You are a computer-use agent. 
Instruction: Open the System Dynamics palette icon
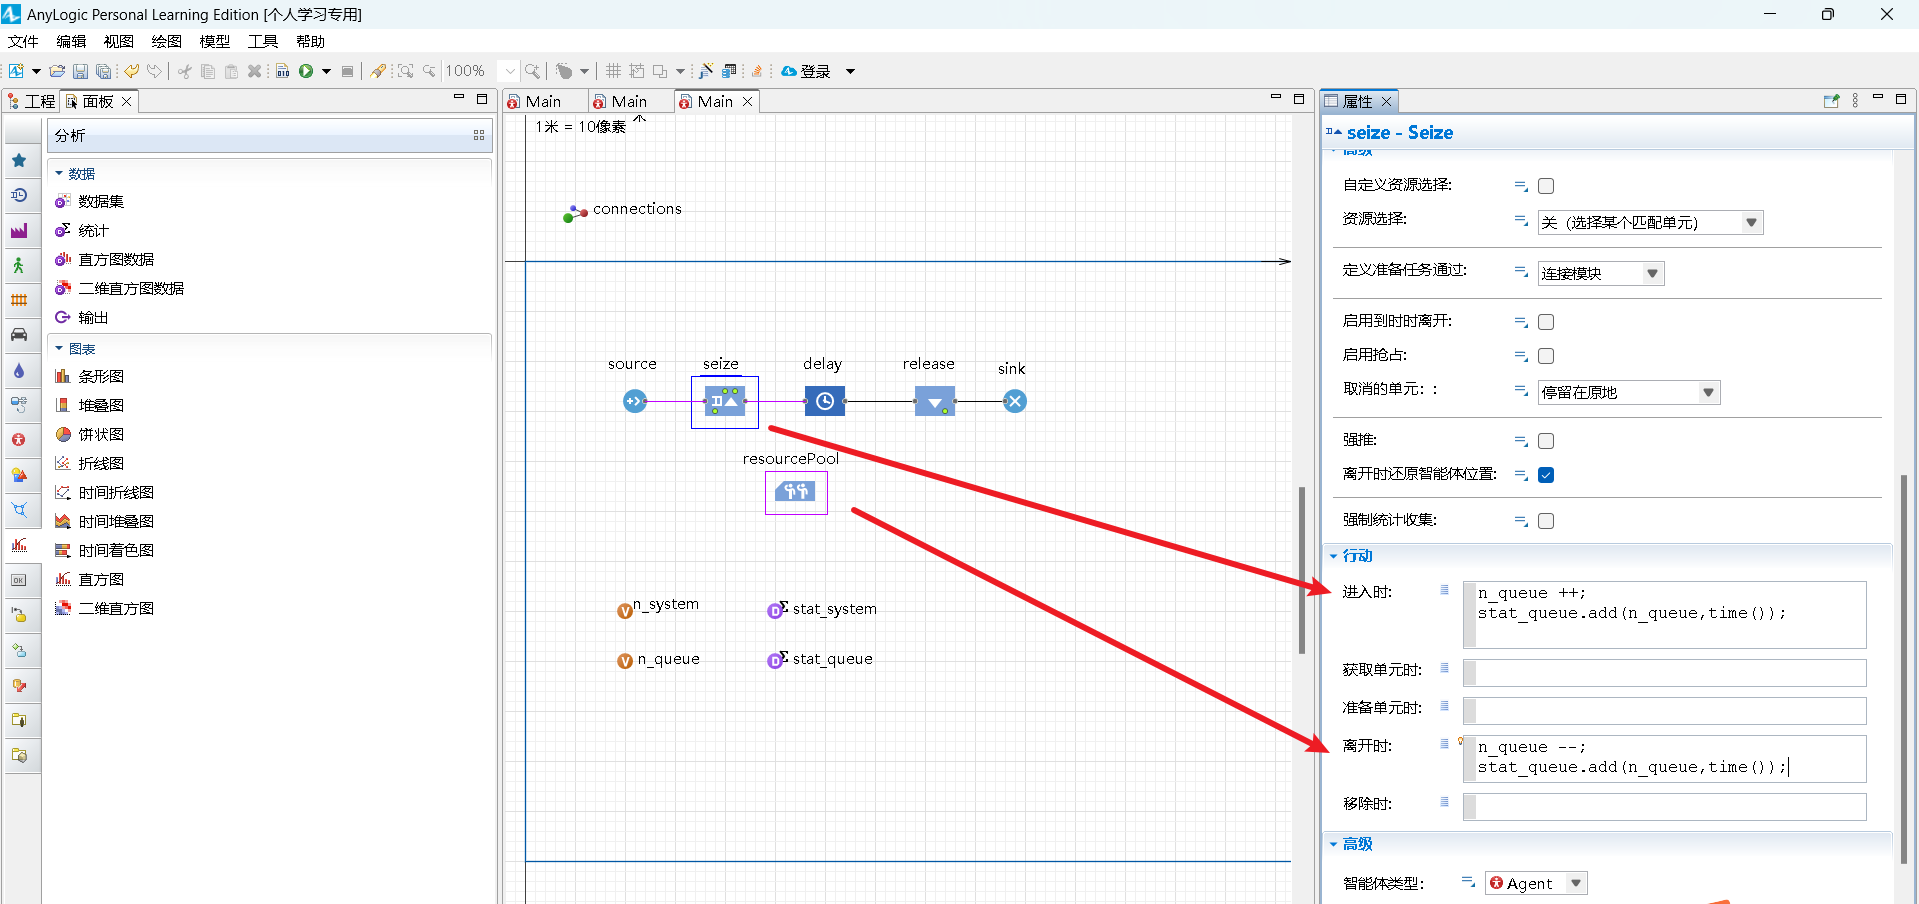(19, 405)
